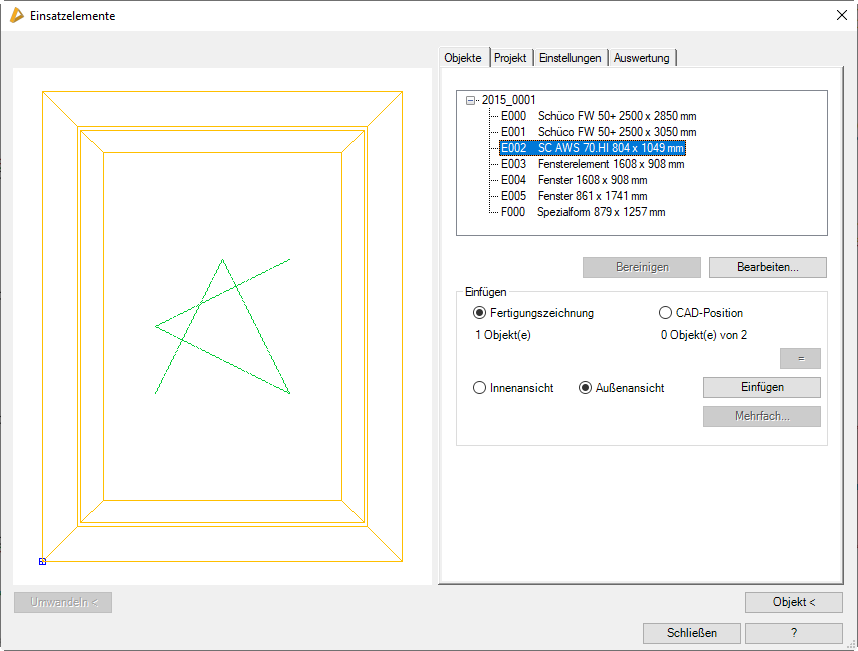Go to the Auswertung tab
The image size is (858, 651).
click(x=642, y=58)
